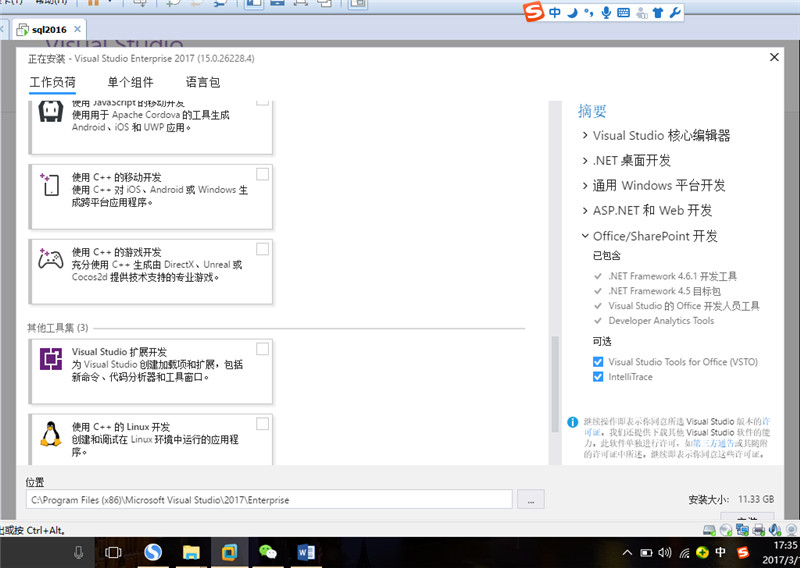The width and height of the screenshot is (800, 568).
Task: Open File Explorer from the taskbar
Action: (191, 552)
